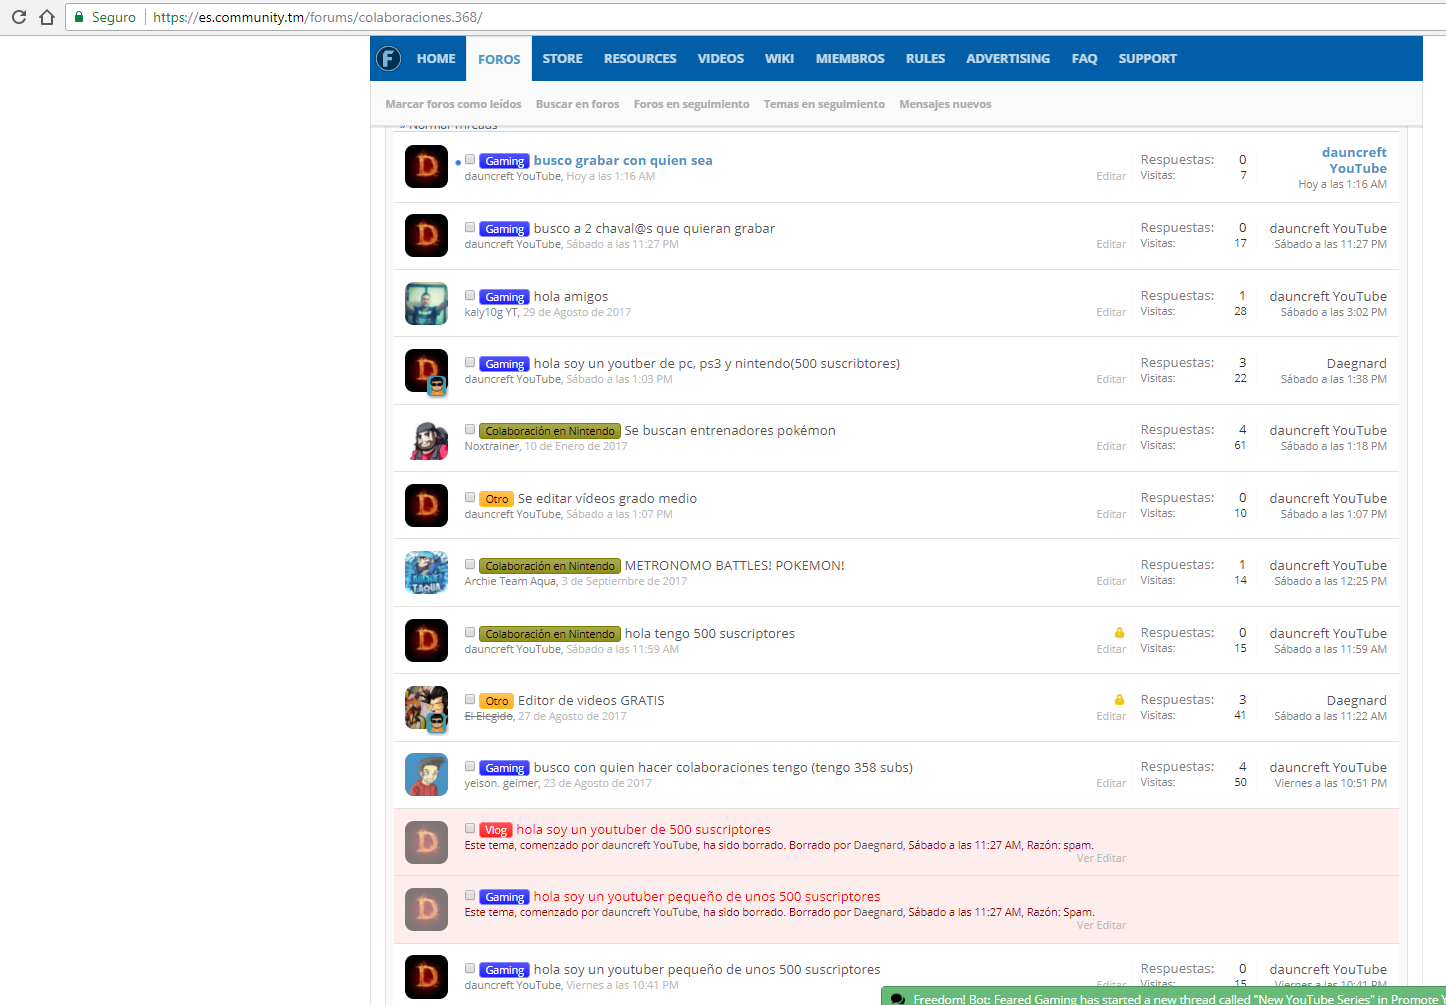1446x1005 pixels.
Task: Click lock icon on hola tengo 500 suscriptores
Action: (x=1119, y=633)
